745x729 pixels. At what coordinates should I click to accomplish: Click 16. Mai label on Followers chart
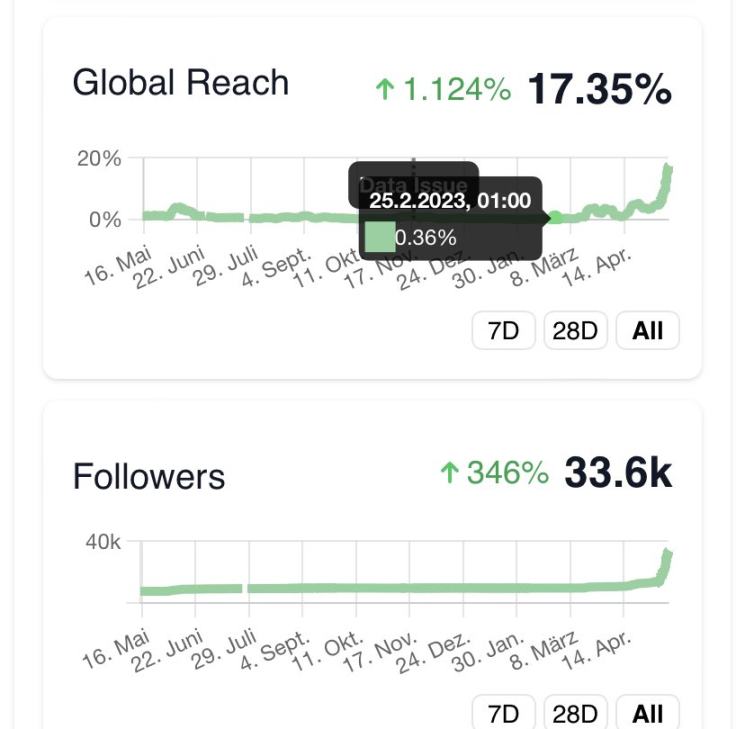116,651
